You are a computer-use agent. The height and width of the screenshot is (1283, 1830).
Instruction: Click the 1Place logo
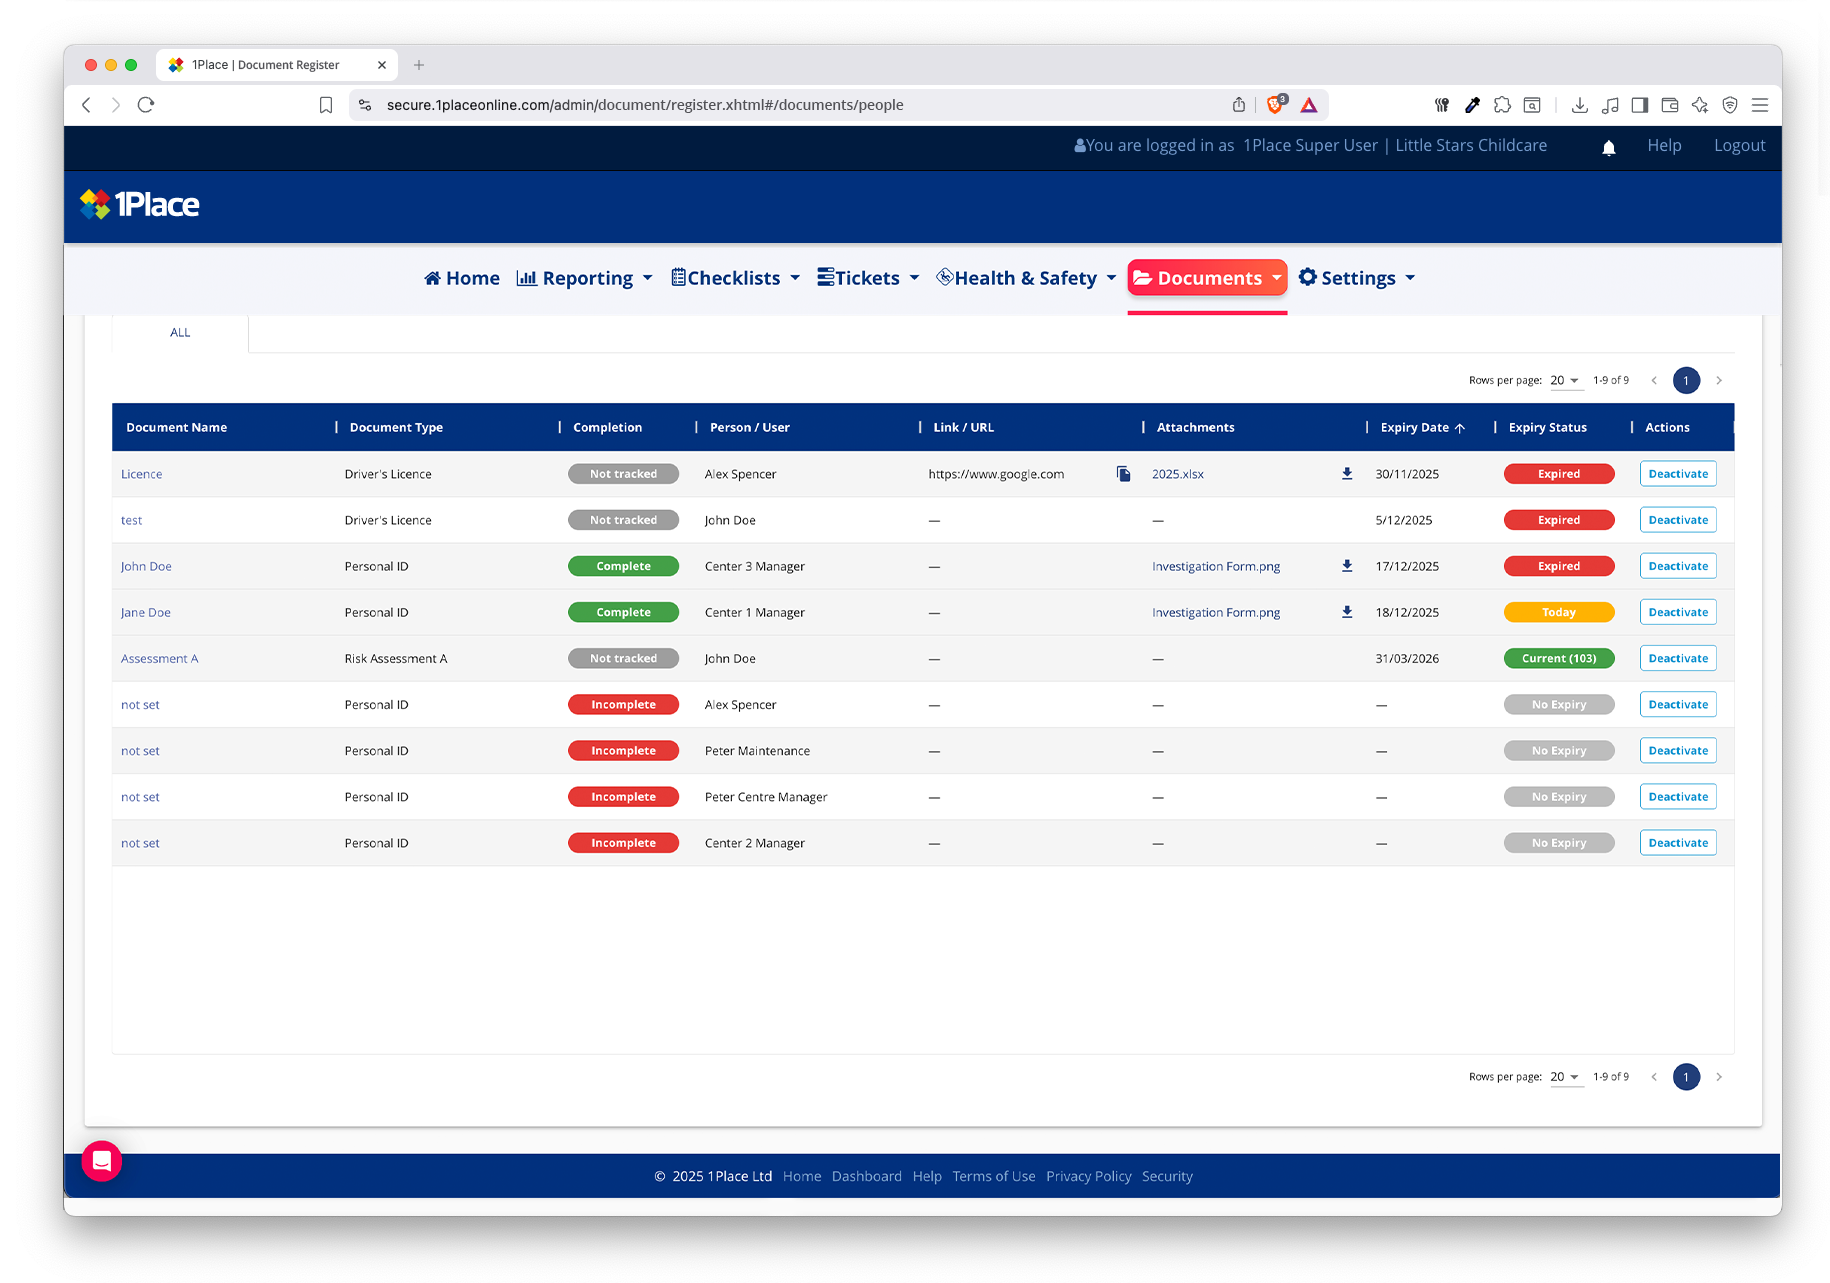click(x=140, y=205)
